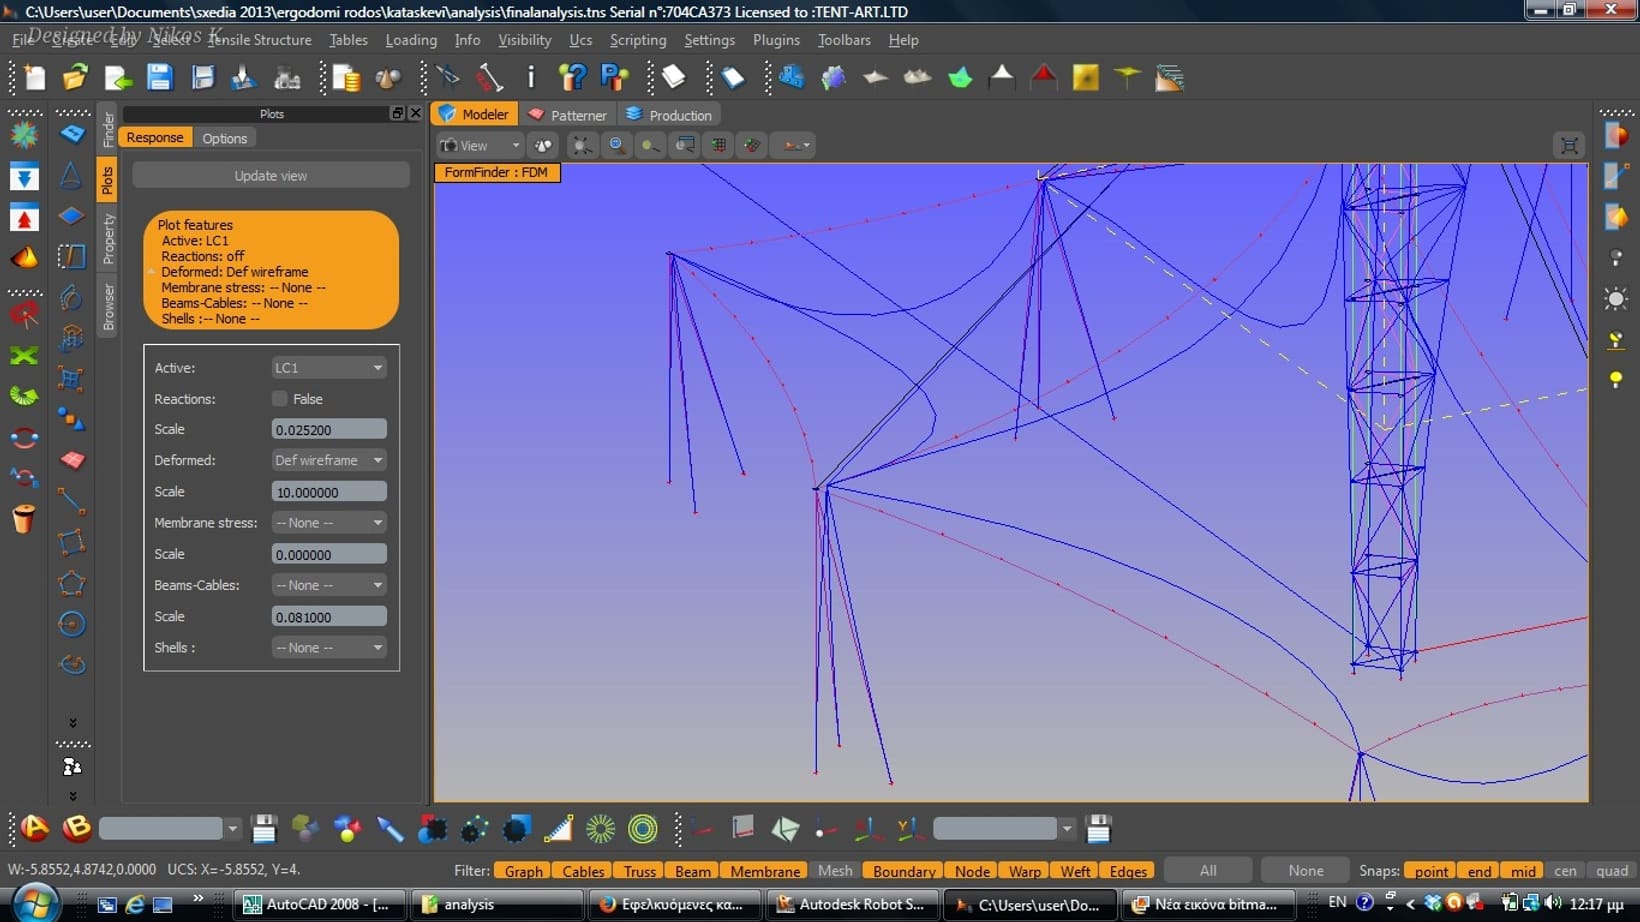Screen dimensions: 1640x922
Task: Click the trash bin icon in left sidebar
Action: pos(24,519)
